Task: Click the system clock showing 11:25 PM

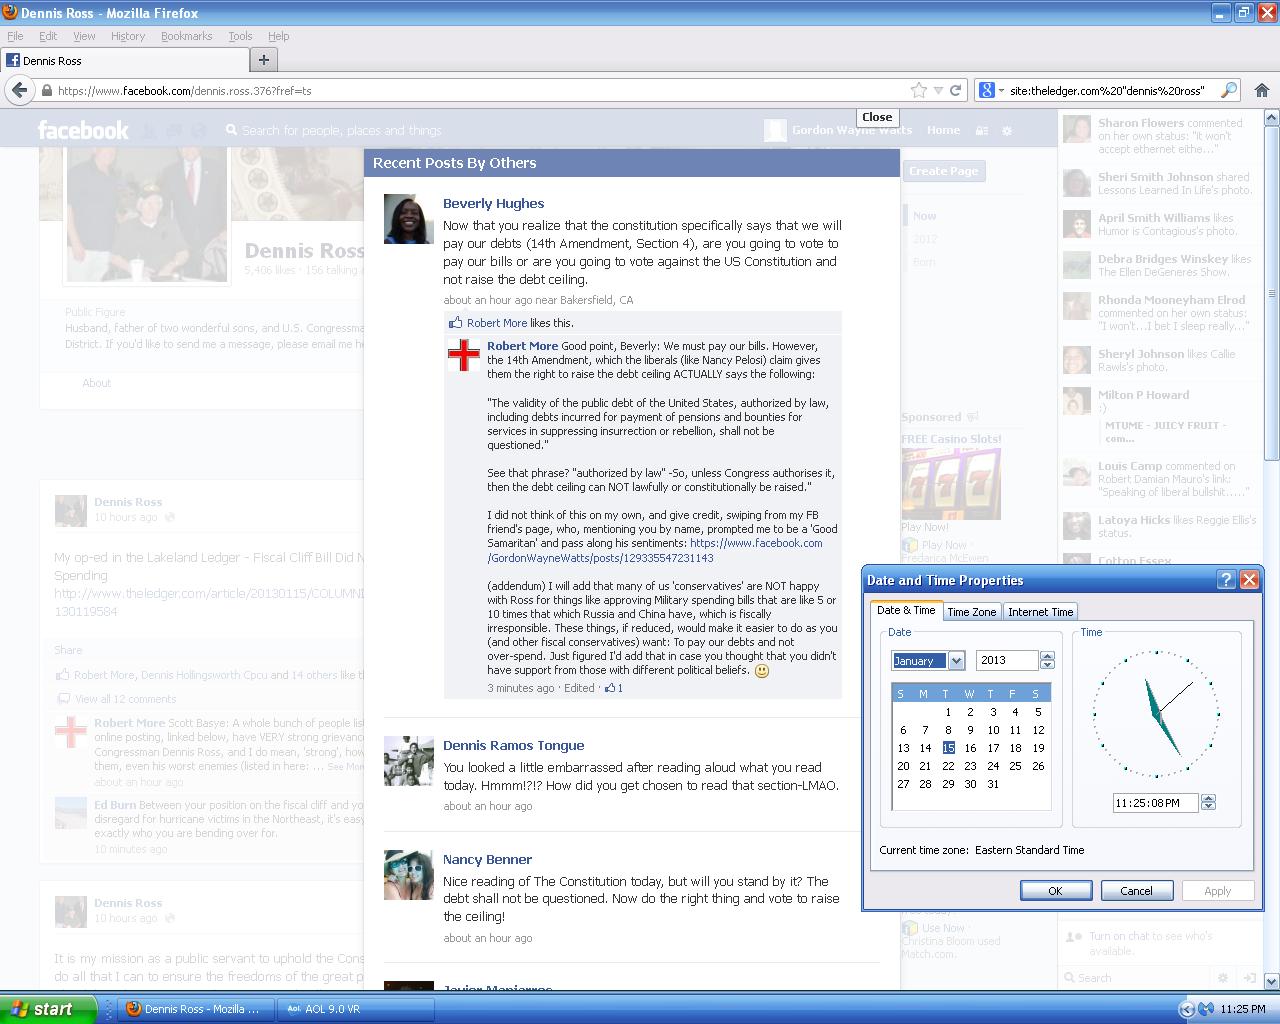Action: (1243, 1009)
